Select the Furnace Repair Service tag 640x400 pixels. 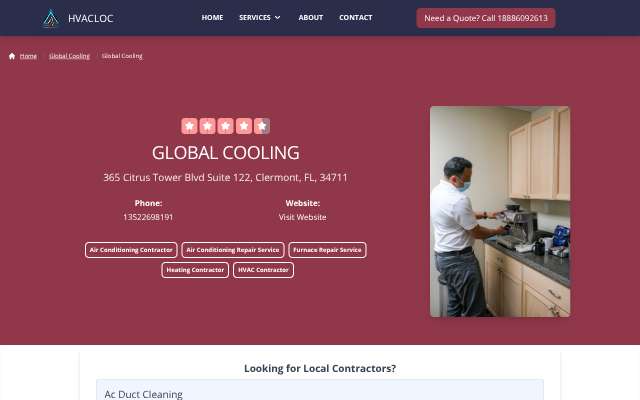327,250
